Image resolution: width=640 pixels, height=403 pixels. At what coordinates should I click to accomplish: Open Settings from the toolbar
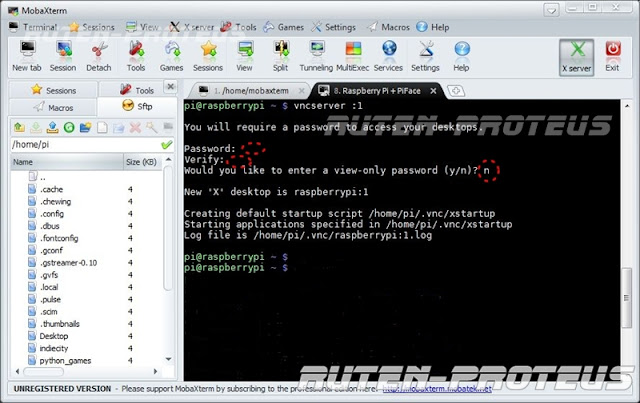click(x=425, y=57)
